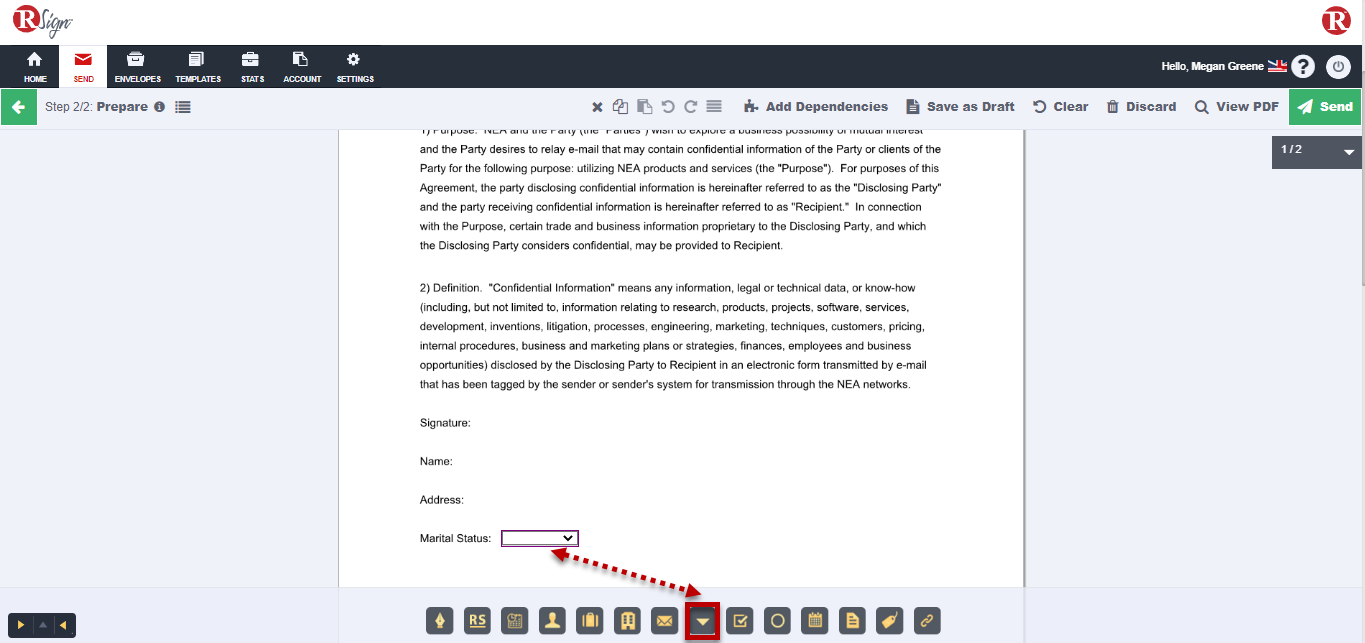
Task: Select the highlighted Dropdown control icon
Action: coord(703,622)
